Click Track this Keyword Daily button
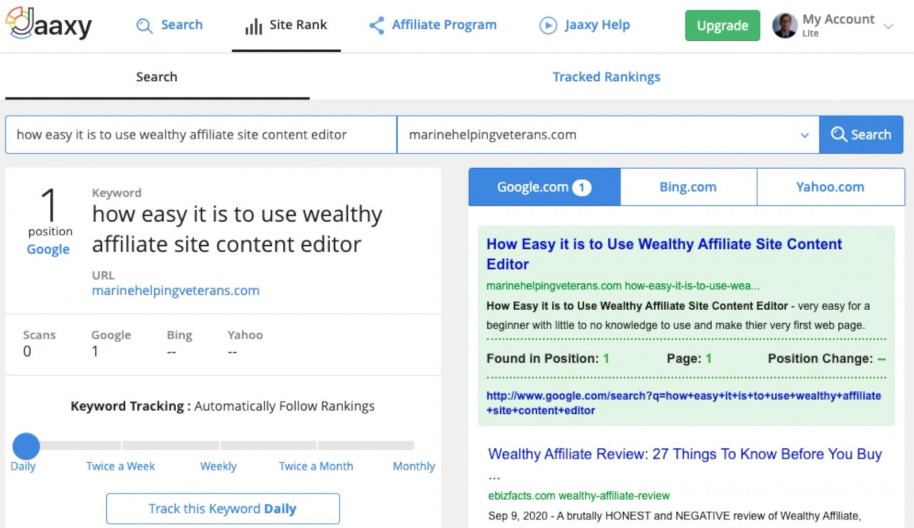 click(x=223, y=509)
